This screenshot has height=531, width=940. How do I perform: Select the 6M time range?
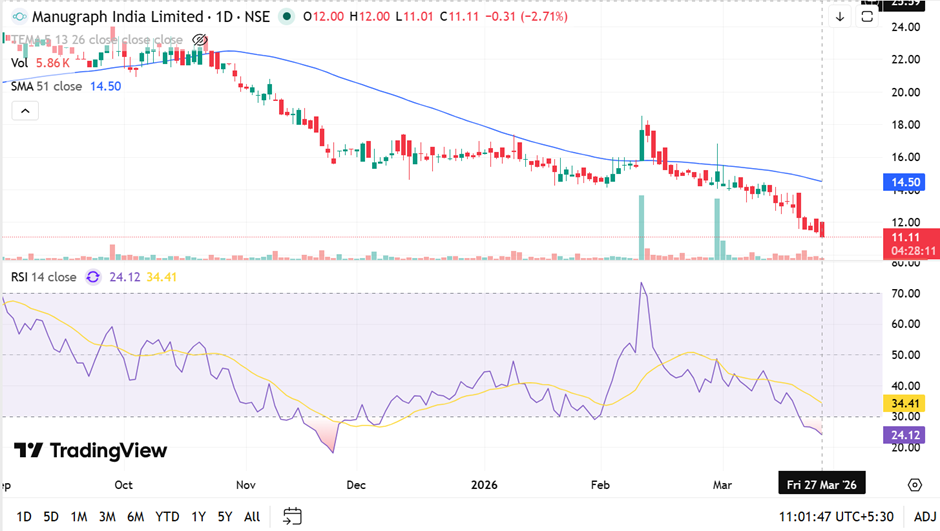(x=135, y=516)
